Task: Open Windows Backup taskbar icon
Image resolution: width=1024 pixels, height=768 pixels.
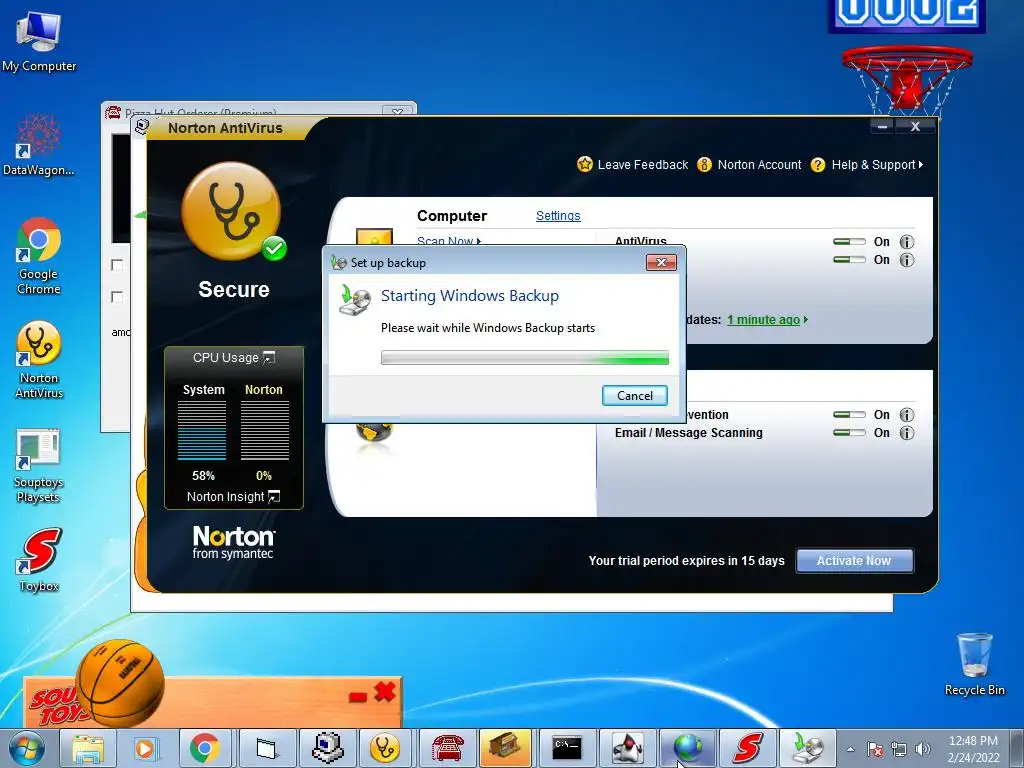Action: click(x=808, y=748)
